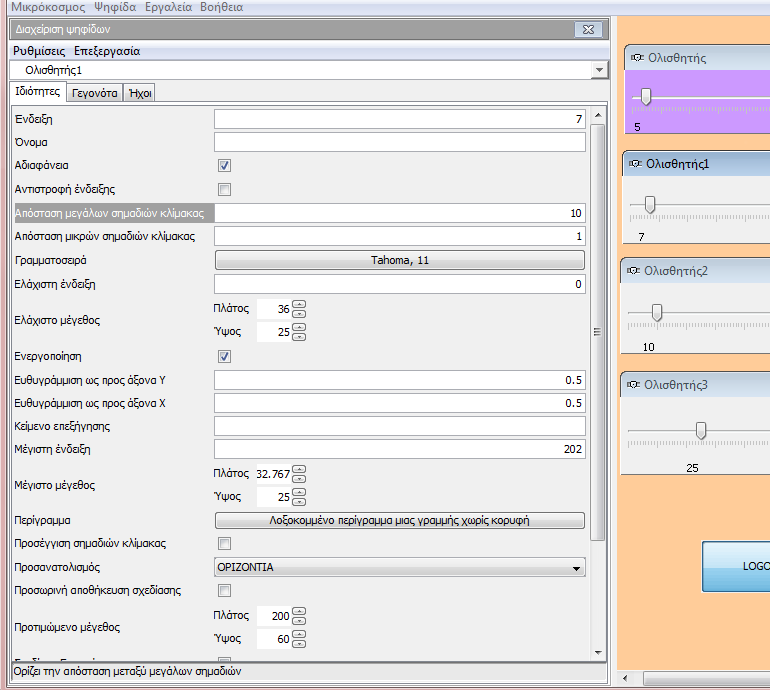Enable Προσωρινή αποθήκευση σχεδίασης checkbox

click(x=224, y=590)
